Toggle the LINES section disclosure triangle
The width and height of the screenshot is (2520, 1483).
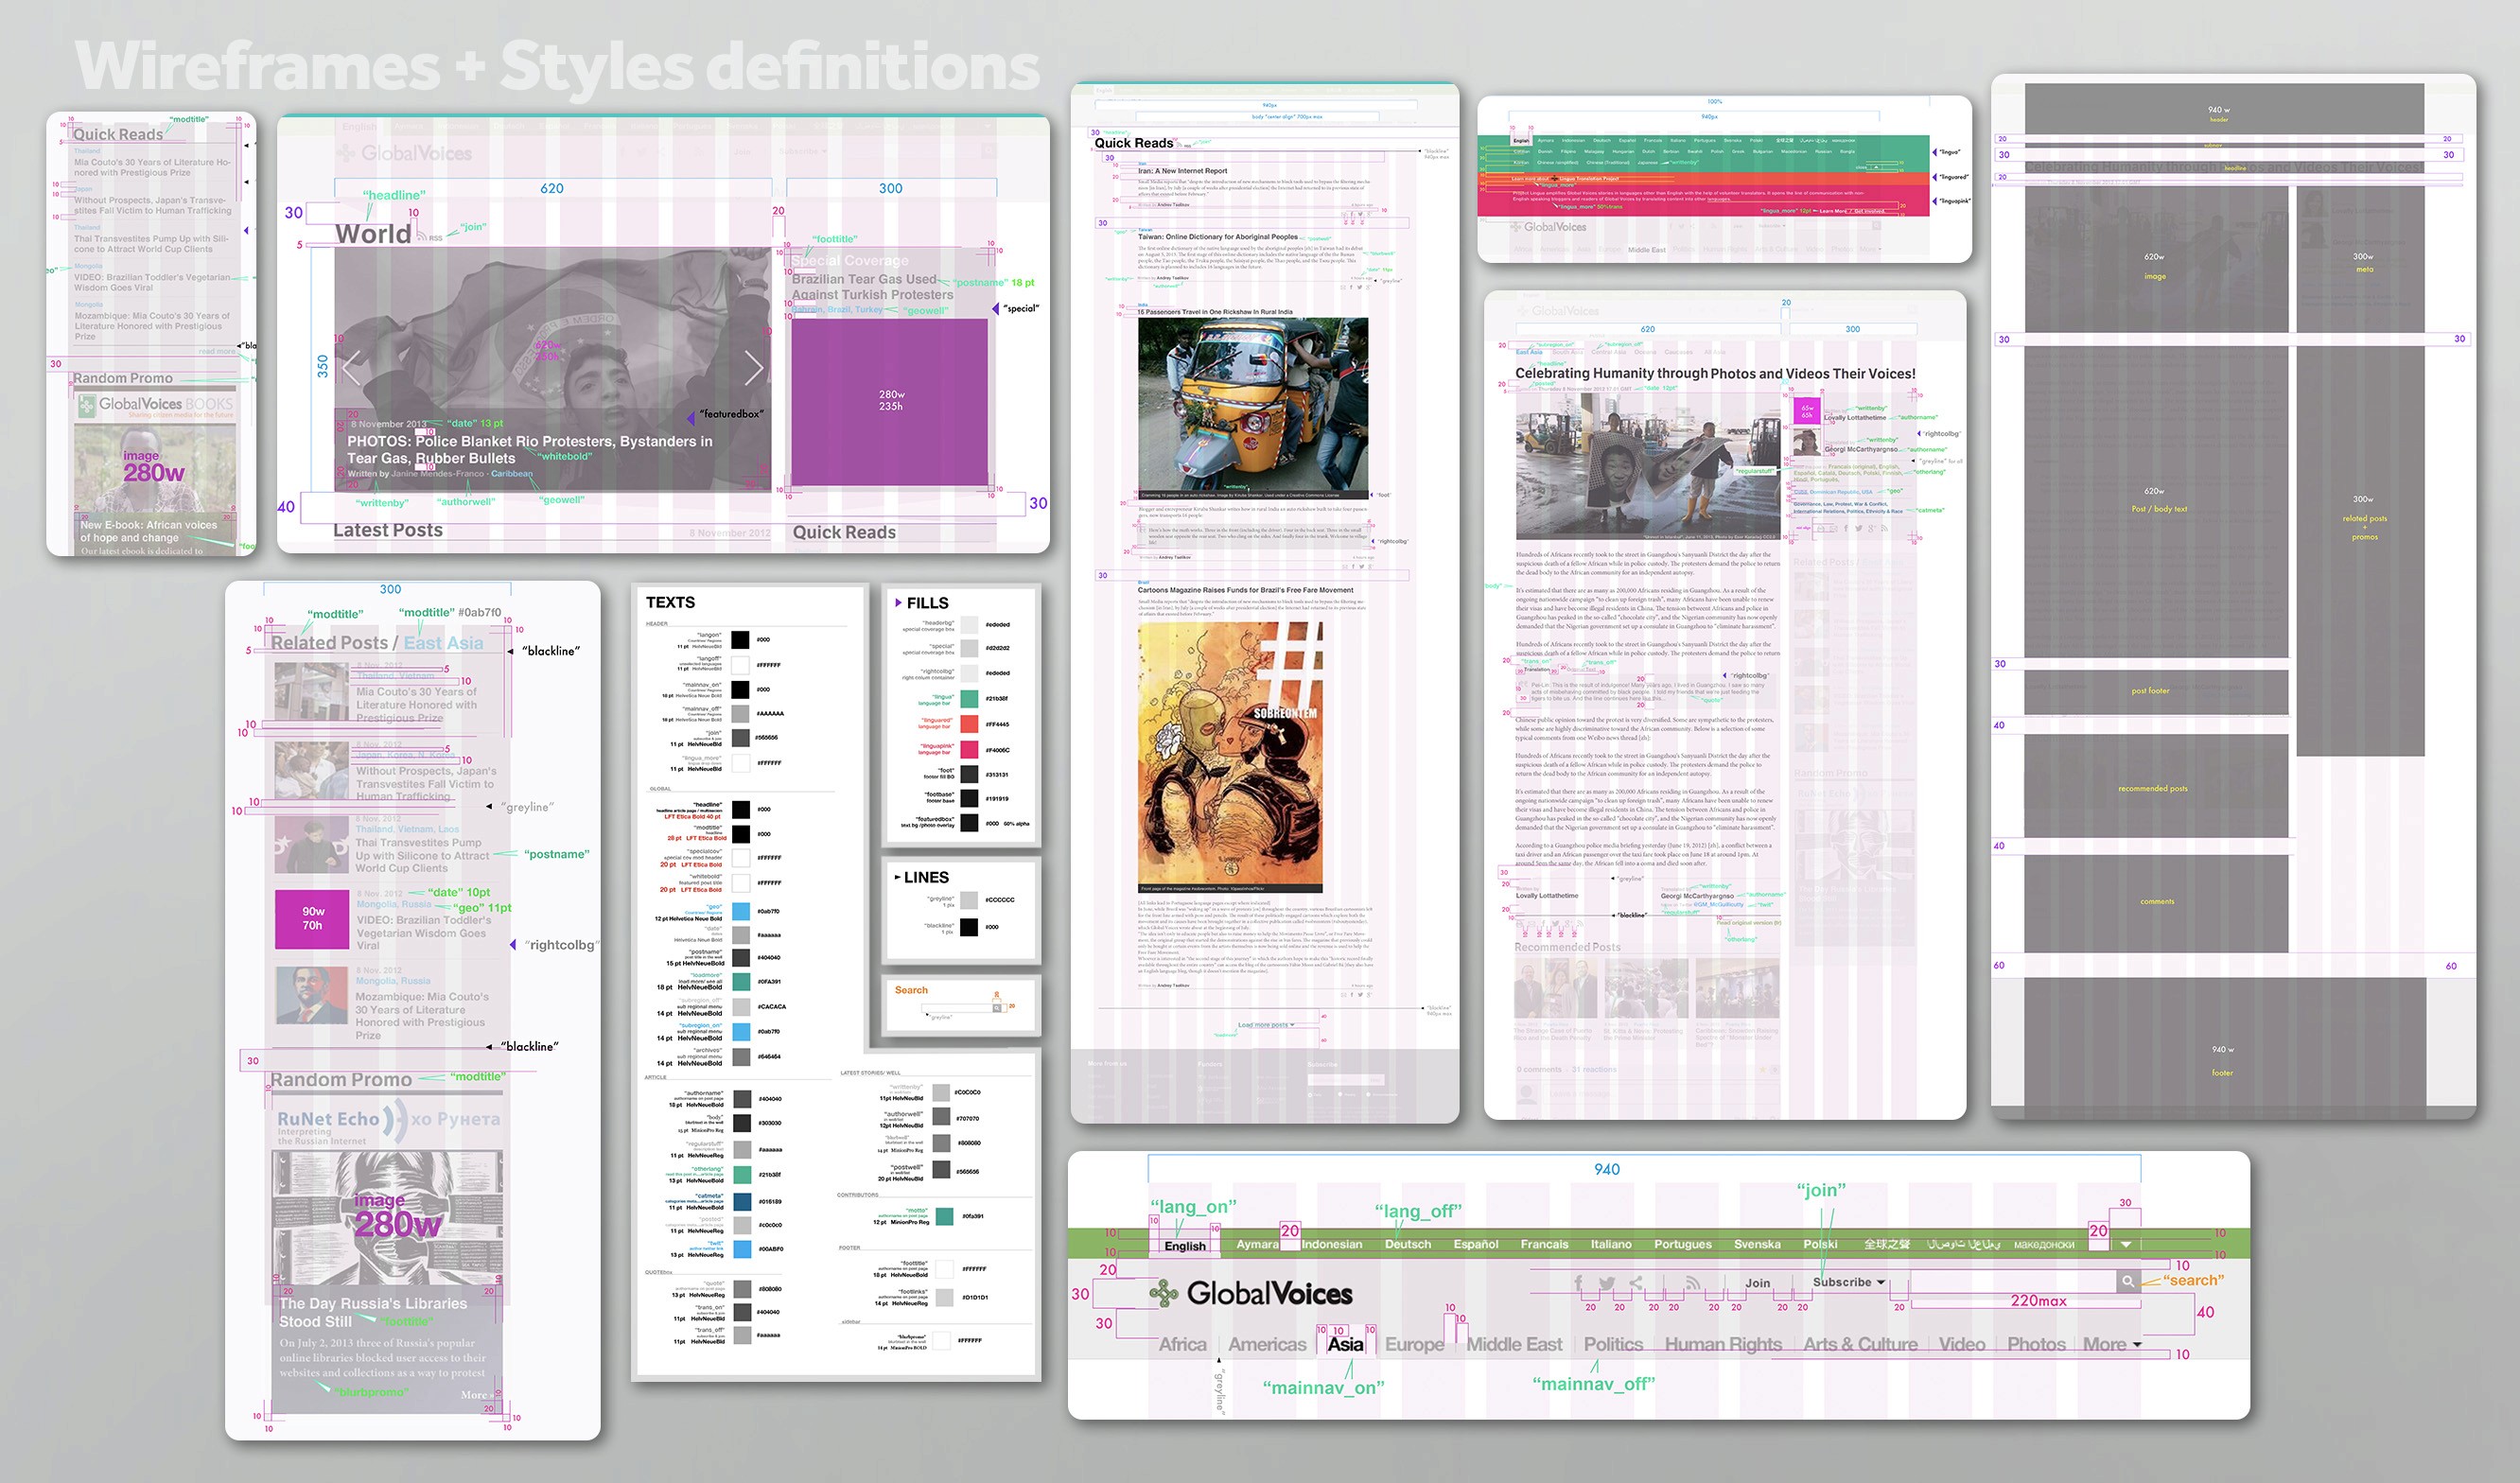pyautogui.click(x=897, y=877)
